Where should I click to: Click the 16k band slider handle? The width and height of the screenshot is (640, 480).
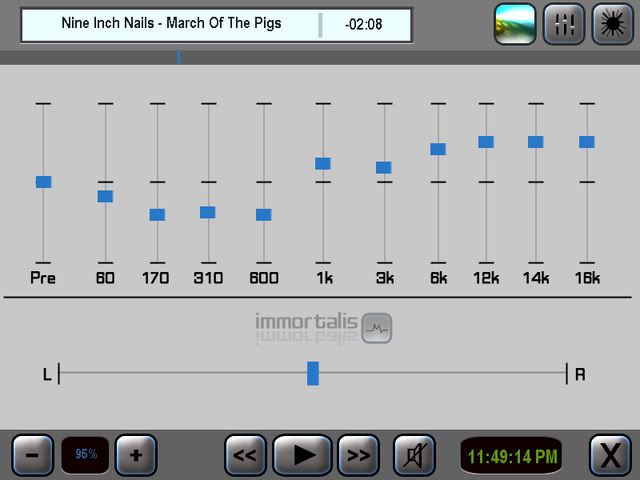coord(587,142)
